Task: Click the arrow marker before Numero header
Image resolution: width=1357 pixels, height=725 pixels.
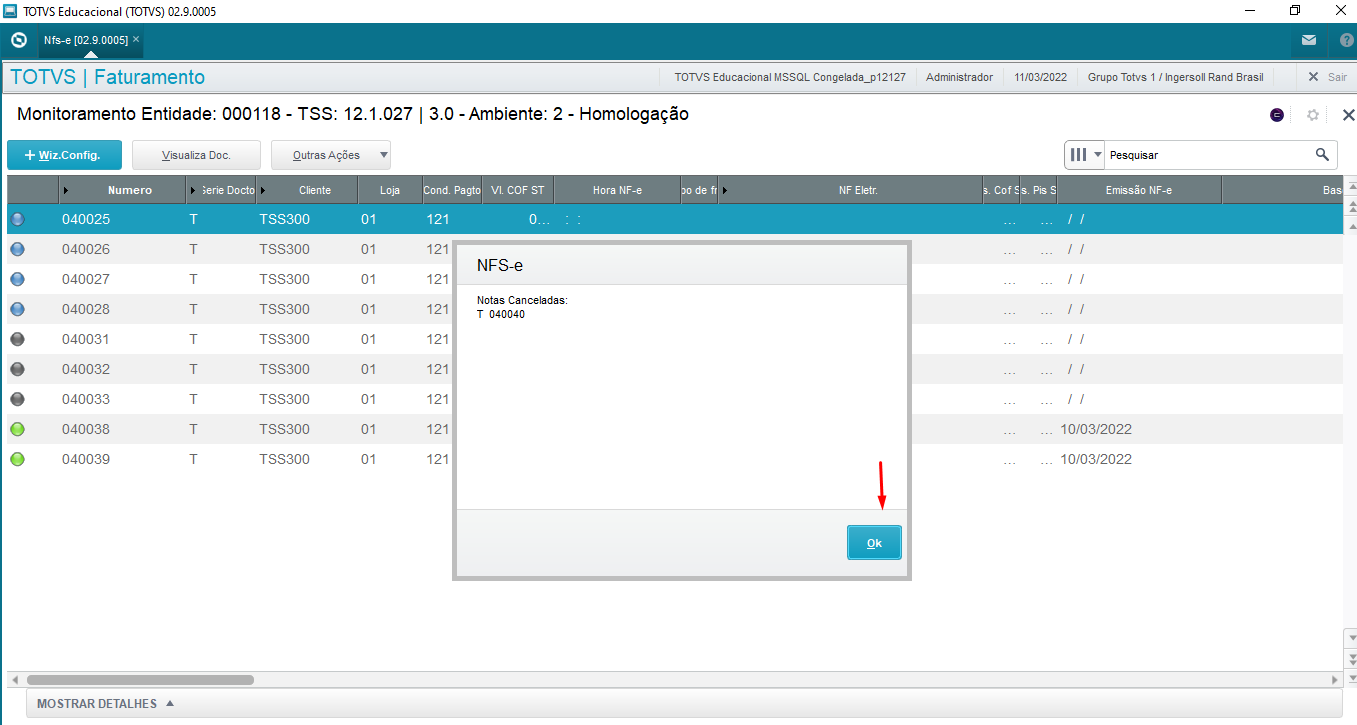Action: (x=66, y=190)
